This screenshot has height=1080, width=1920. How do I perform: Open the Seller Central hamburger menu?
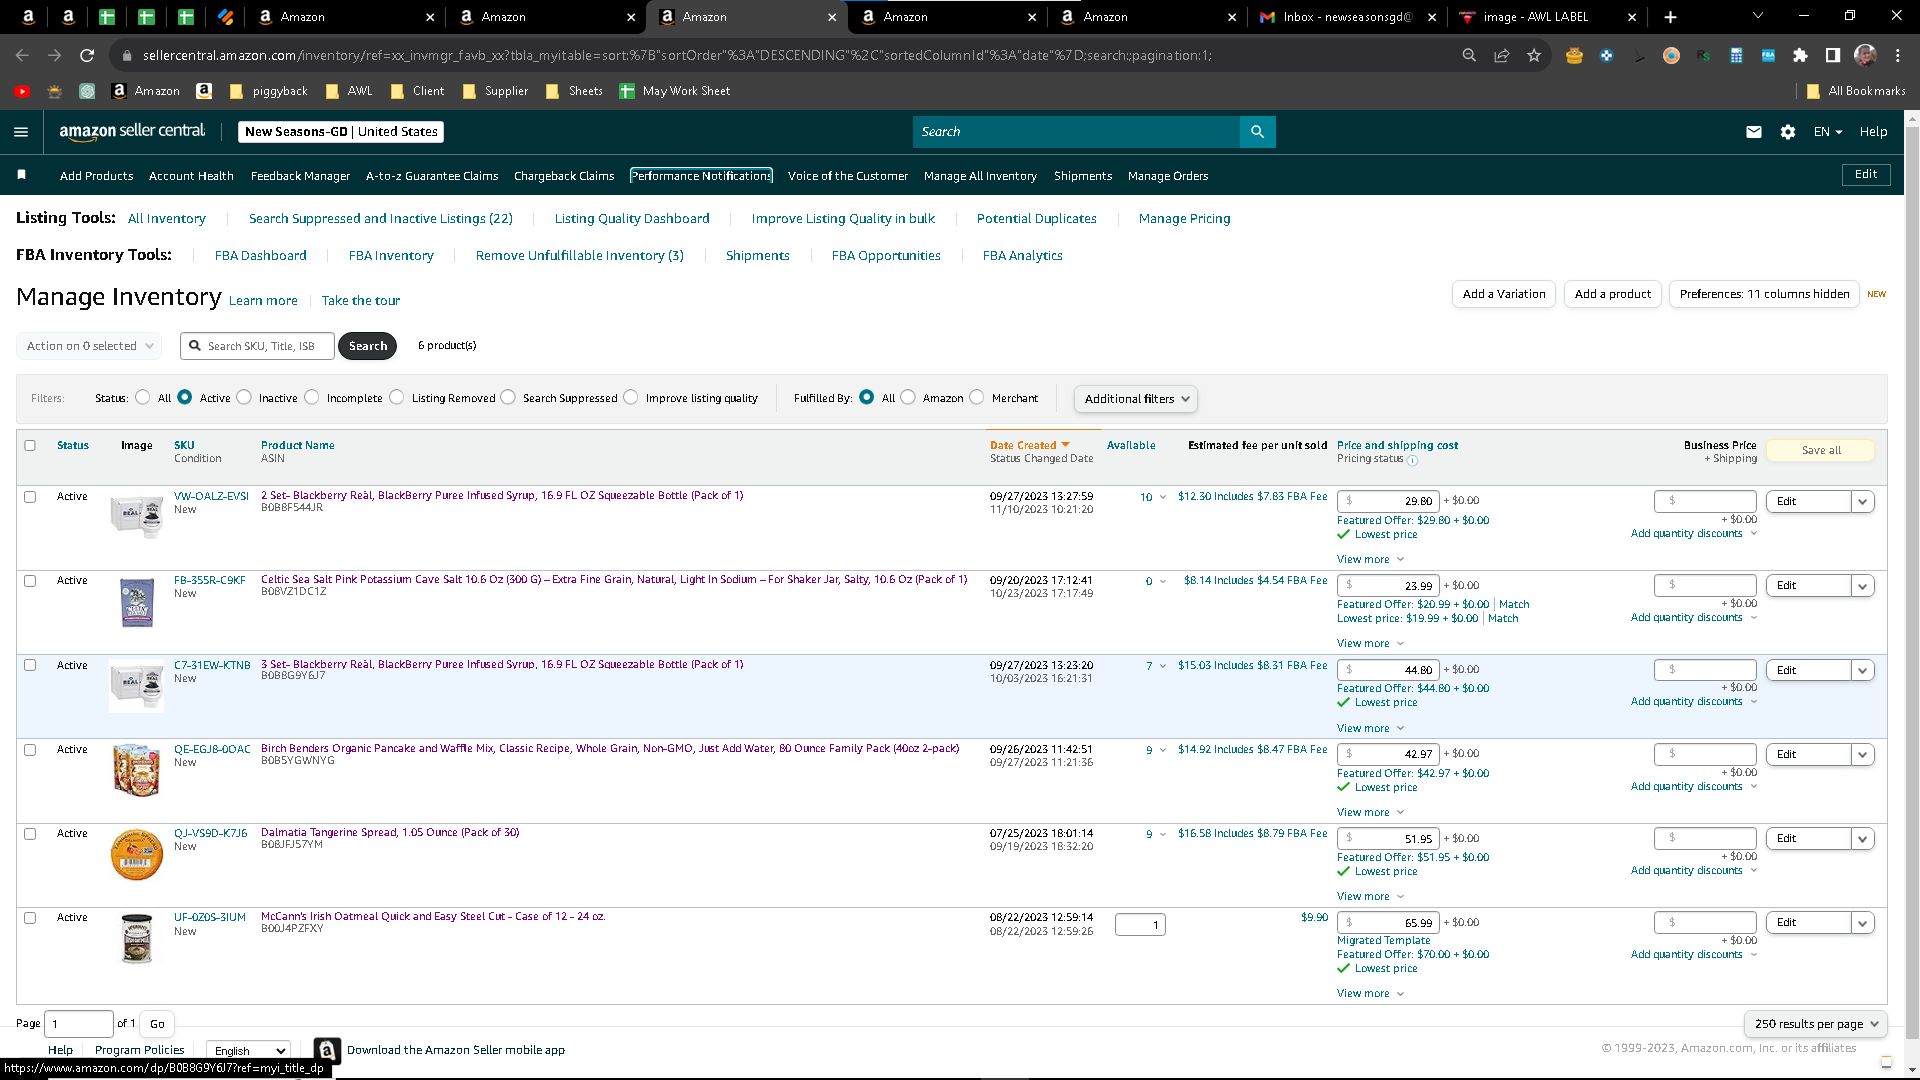(x=21, y=132)
